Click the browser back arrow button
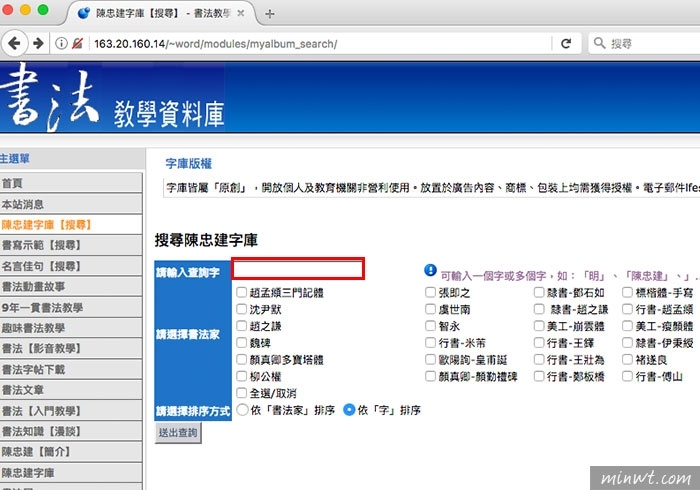The height and width of the screenshot is (490, 700). [14, 43]
